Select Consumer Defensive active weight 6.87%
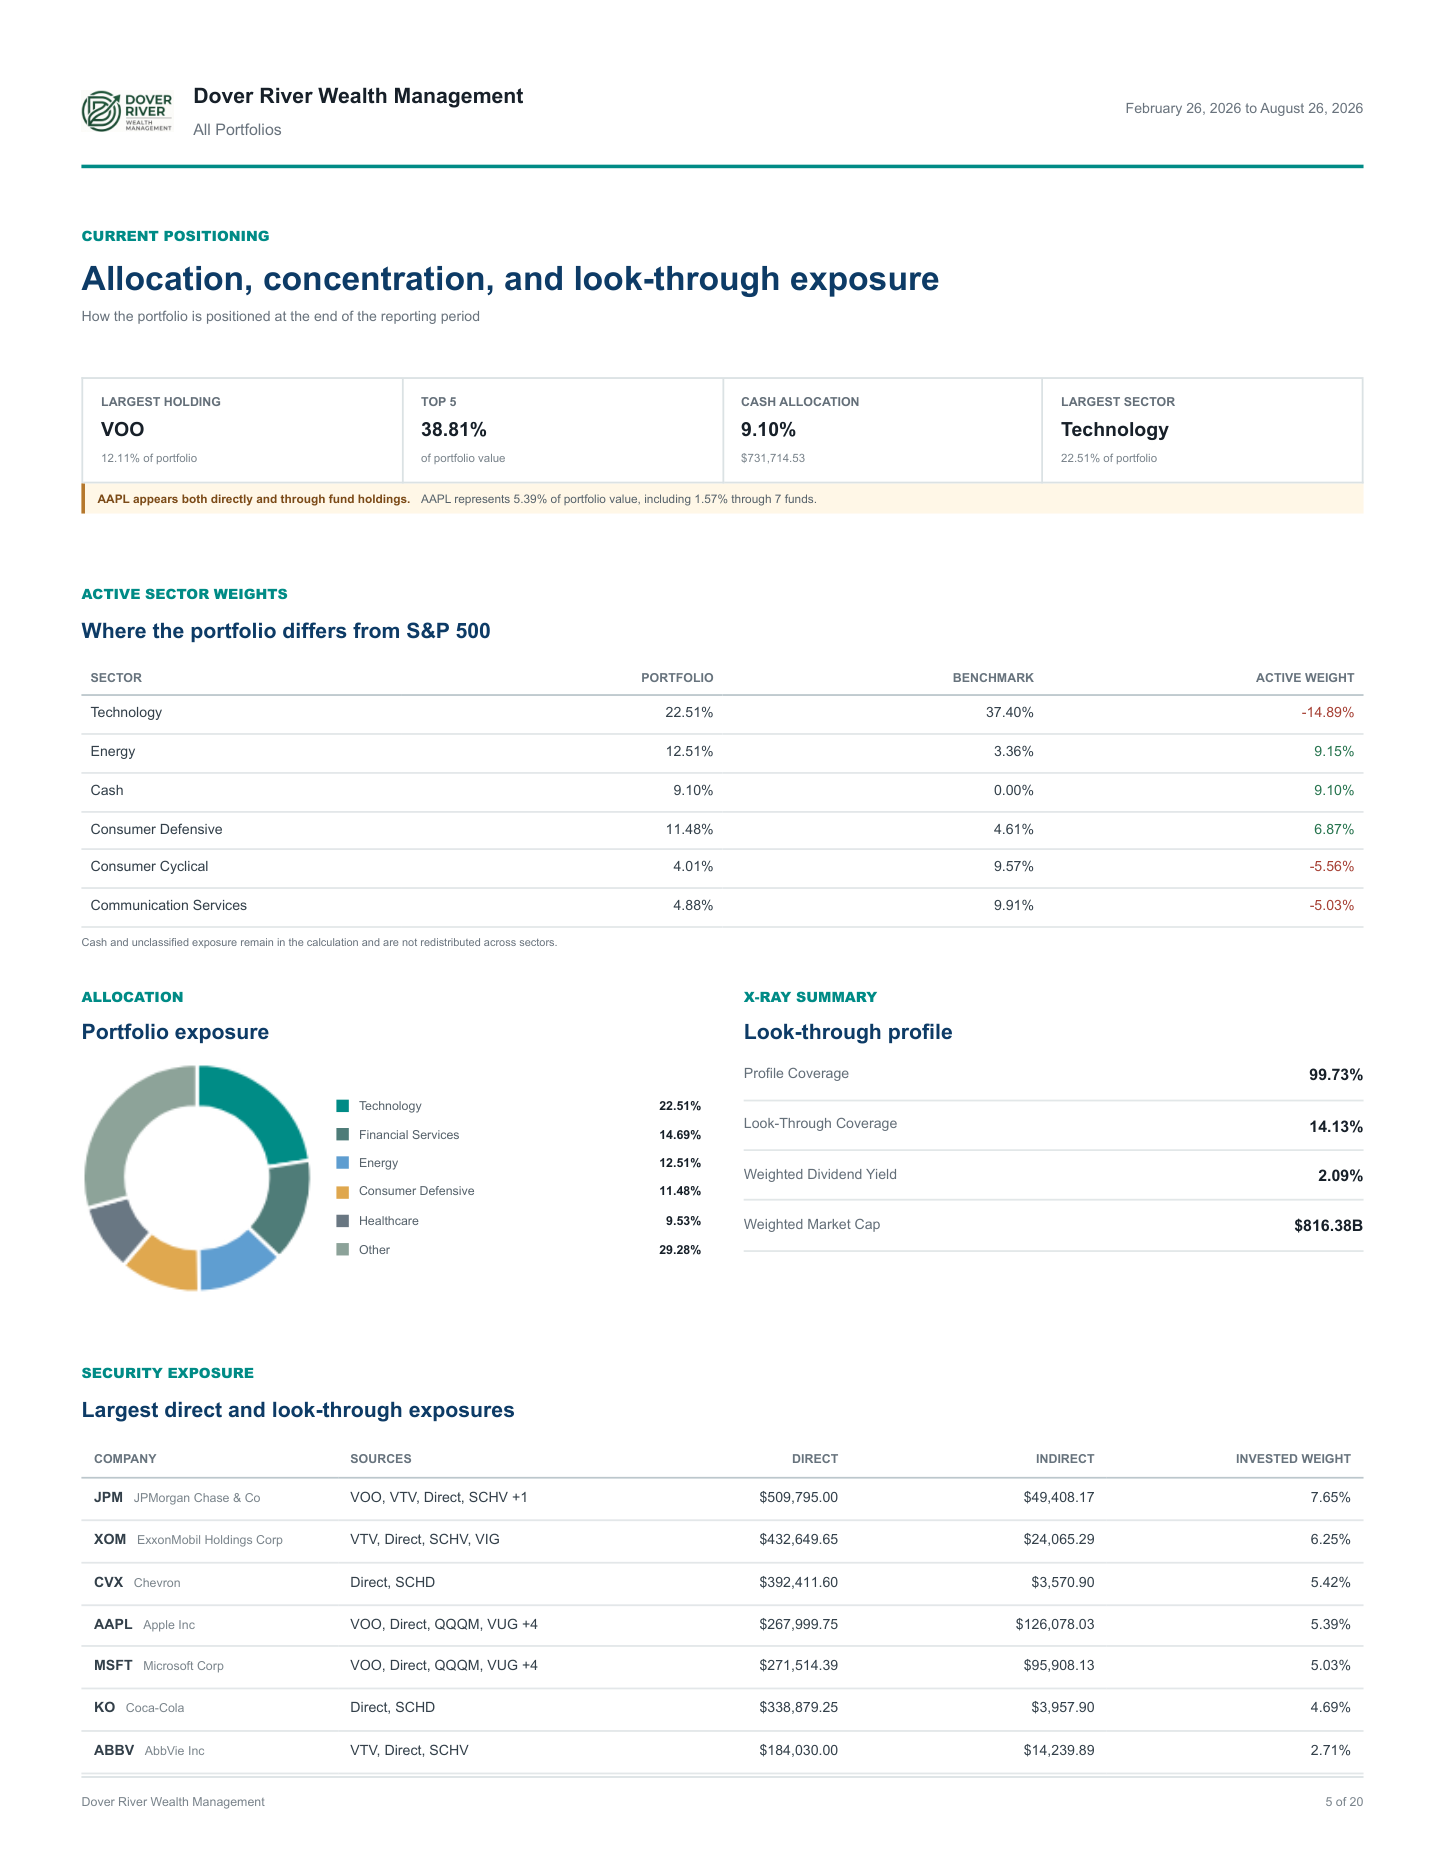Viewport: 1445px width, 1870px height. pyautogui.click(x=1334, y=830)
